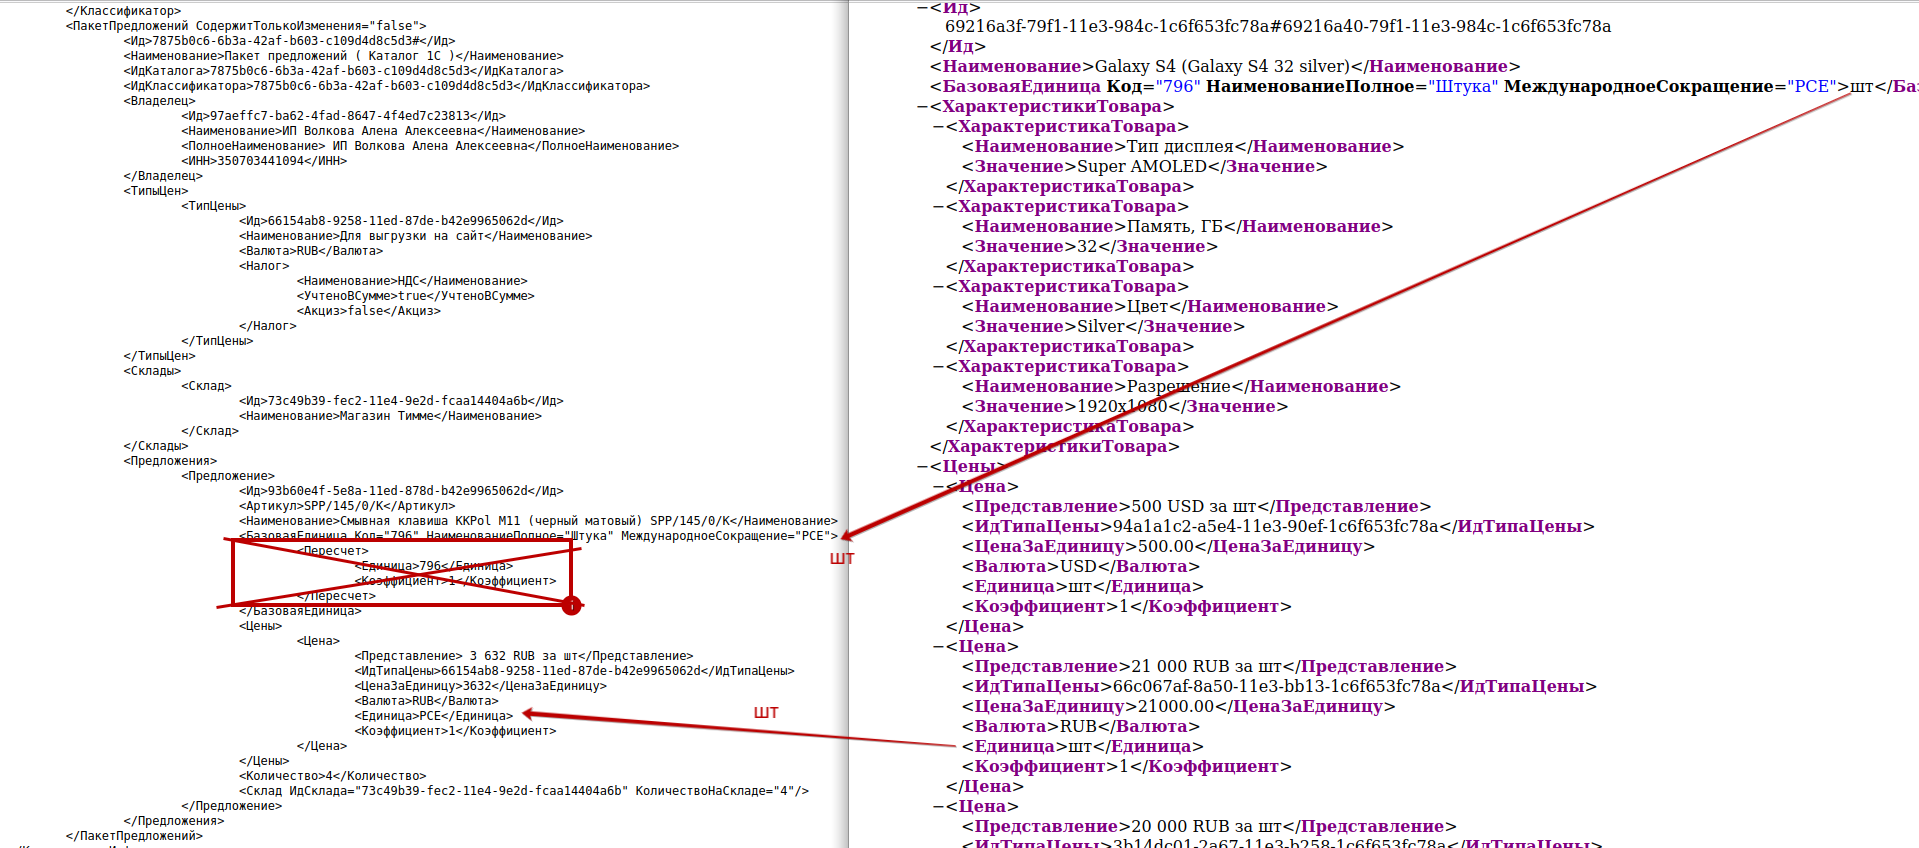Viewport: 1919px width, 848px height.
Task: Click the Артикул SPP/145/0/K line
Action: [346, 506]
